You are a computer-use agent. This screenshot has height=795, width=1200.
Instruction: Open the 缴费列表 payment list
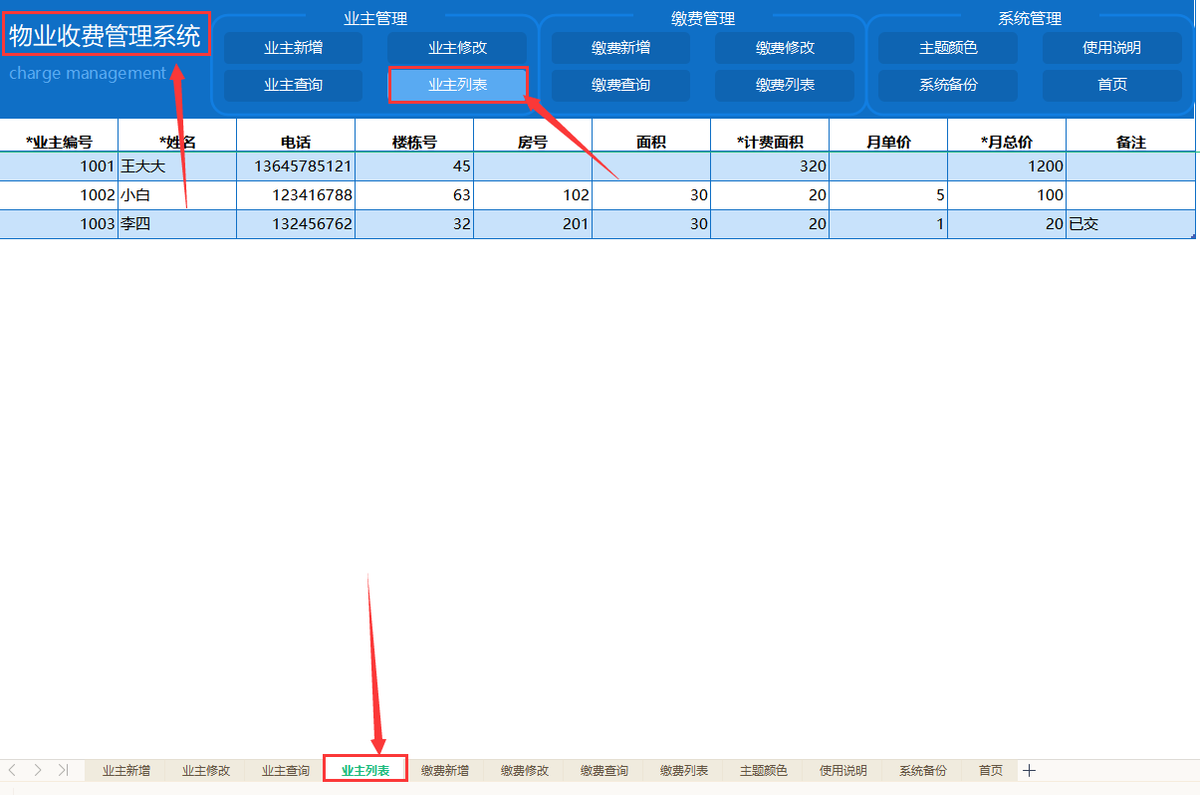click(785, 85)
